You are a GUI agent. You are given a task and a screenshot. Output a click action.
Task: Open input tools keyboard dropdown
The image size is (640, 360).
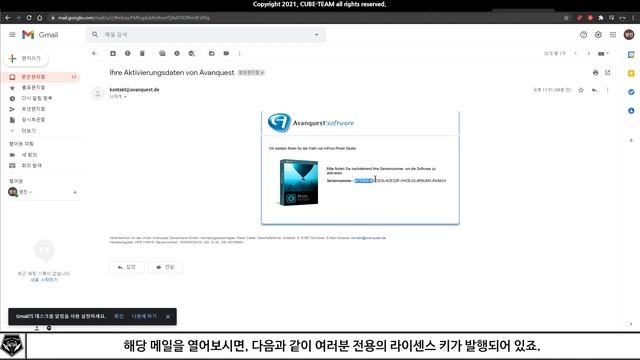pyautogui.click(x=603, y=53)
